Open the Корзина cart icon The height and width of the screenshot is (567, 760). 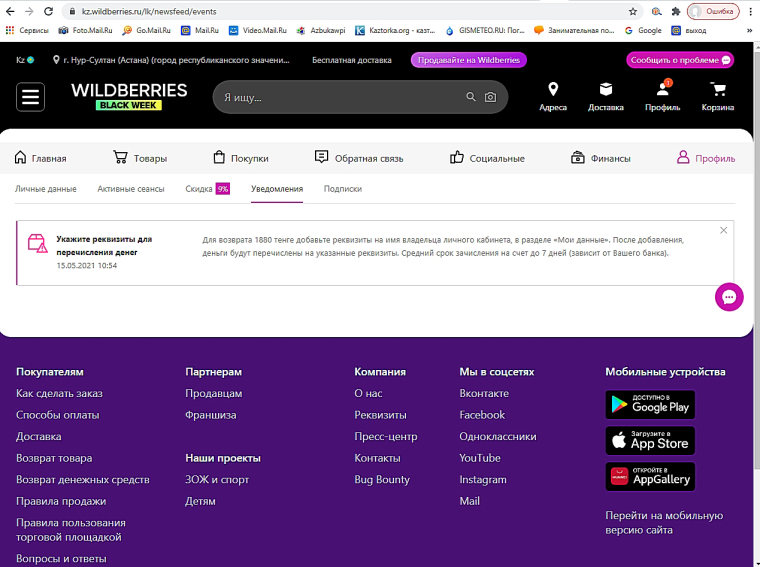[717, 96]
